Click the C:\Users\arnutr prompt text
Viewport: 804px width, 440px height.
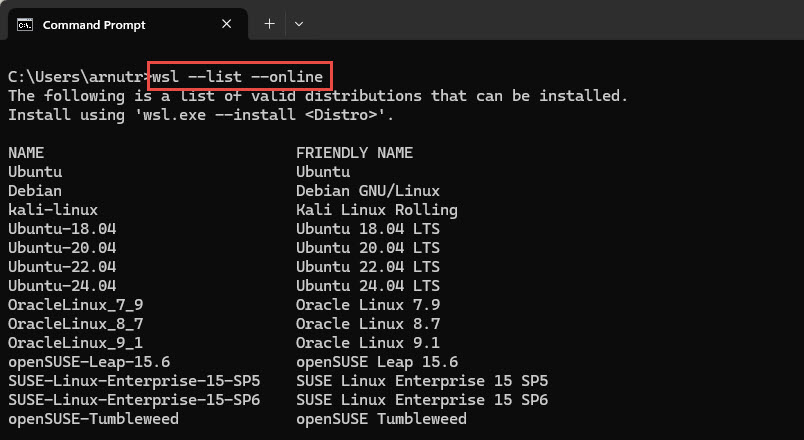click(77, 77)
